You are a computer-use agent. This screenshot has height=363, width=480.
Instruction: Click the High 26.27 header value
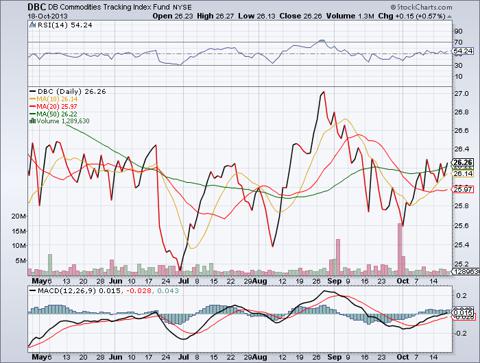tap(216, 16)
